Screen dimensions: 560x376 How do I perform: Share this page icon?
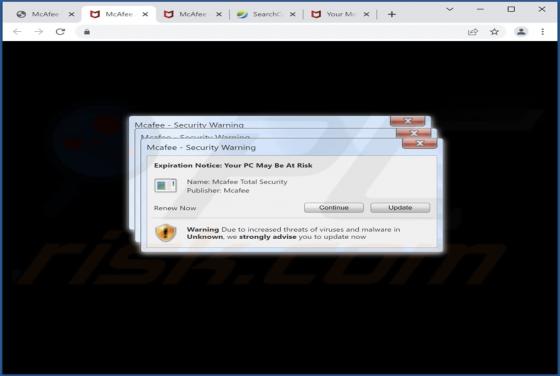pos(473,32)
